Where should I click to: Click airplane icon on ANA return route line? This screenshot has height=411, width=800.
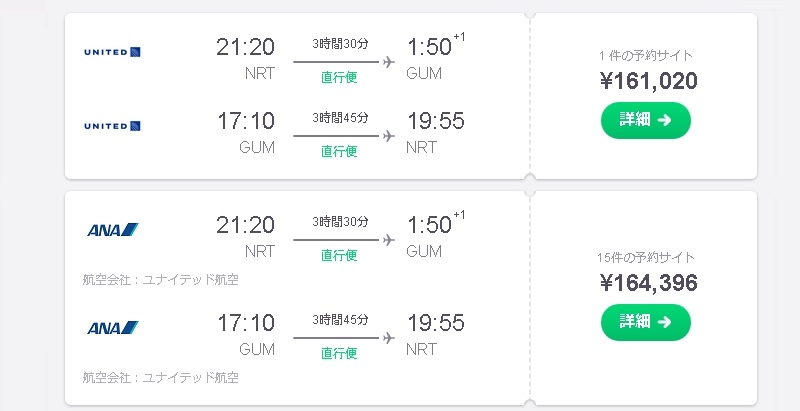[x=388, y=336]
